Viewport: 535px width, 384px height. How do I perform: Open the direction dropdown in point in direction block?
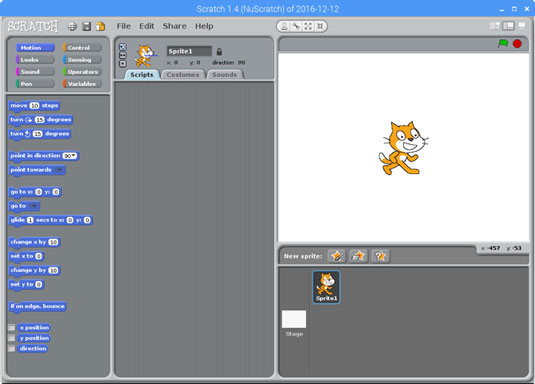click(70, 156)
